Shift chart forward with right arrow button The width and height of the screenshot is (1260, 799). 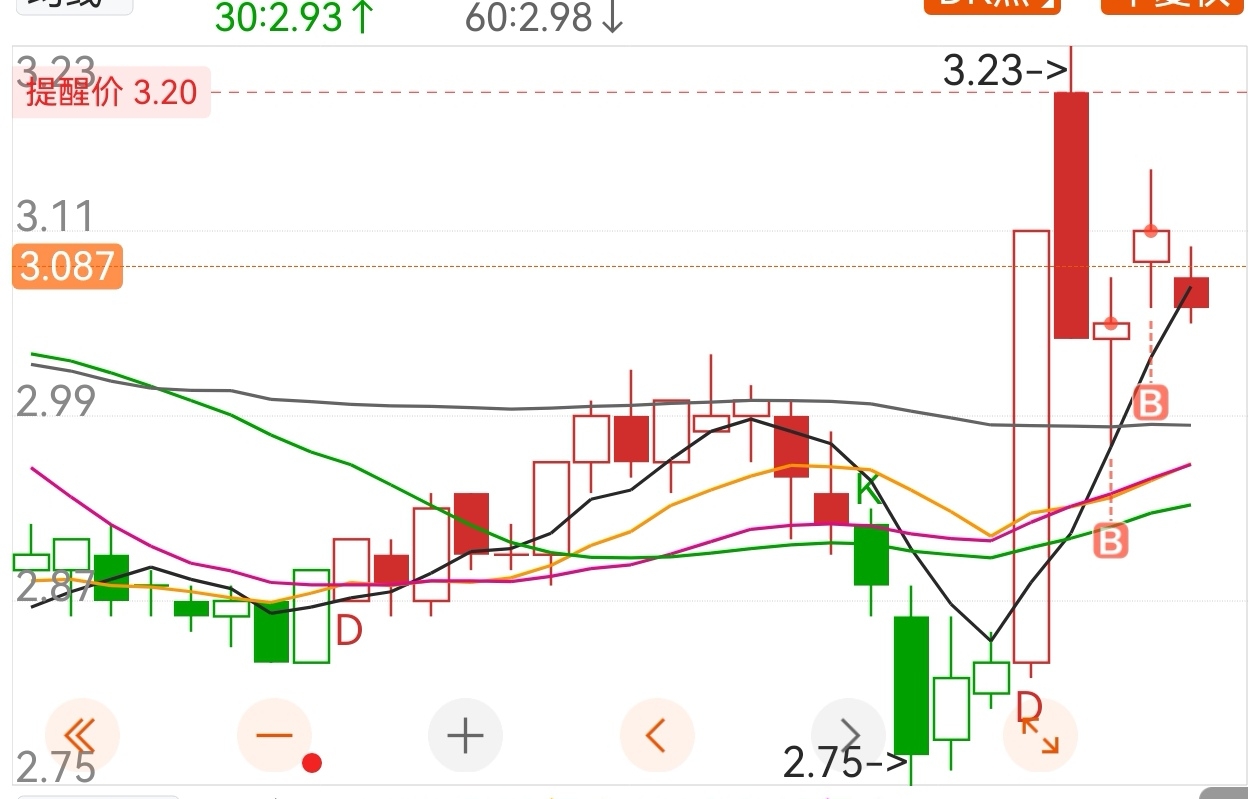849,736
